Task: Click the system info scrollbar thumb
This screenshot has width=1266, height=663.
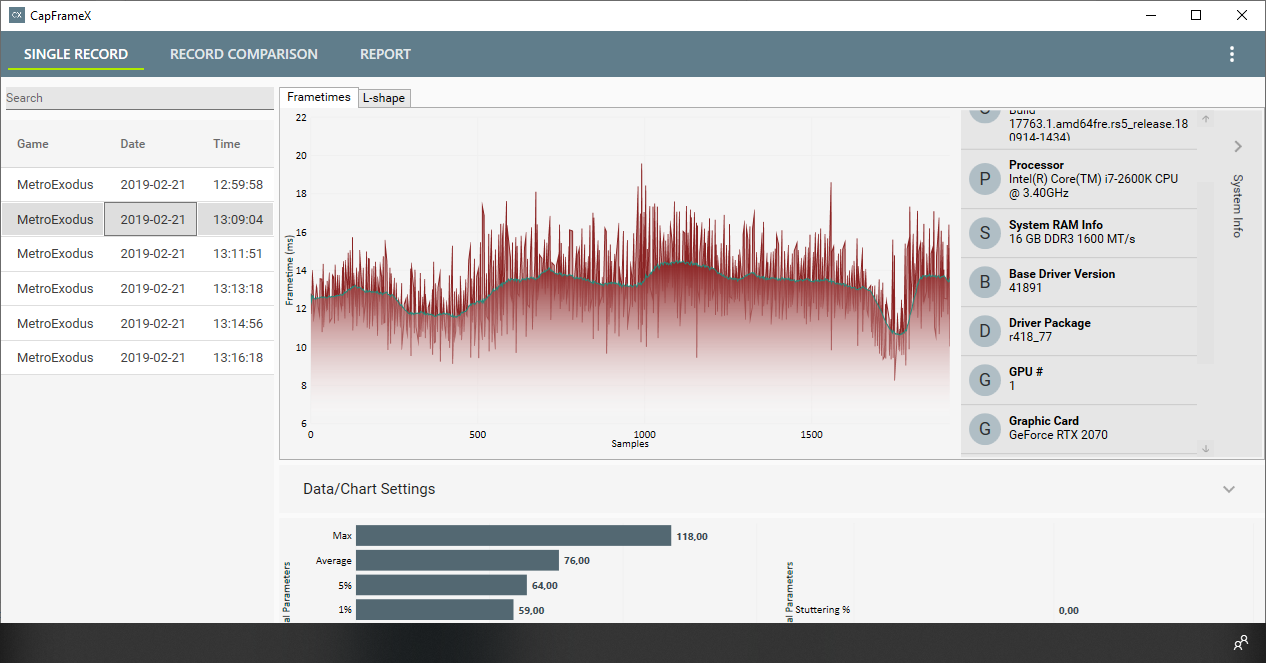Action: point(1206,272)
